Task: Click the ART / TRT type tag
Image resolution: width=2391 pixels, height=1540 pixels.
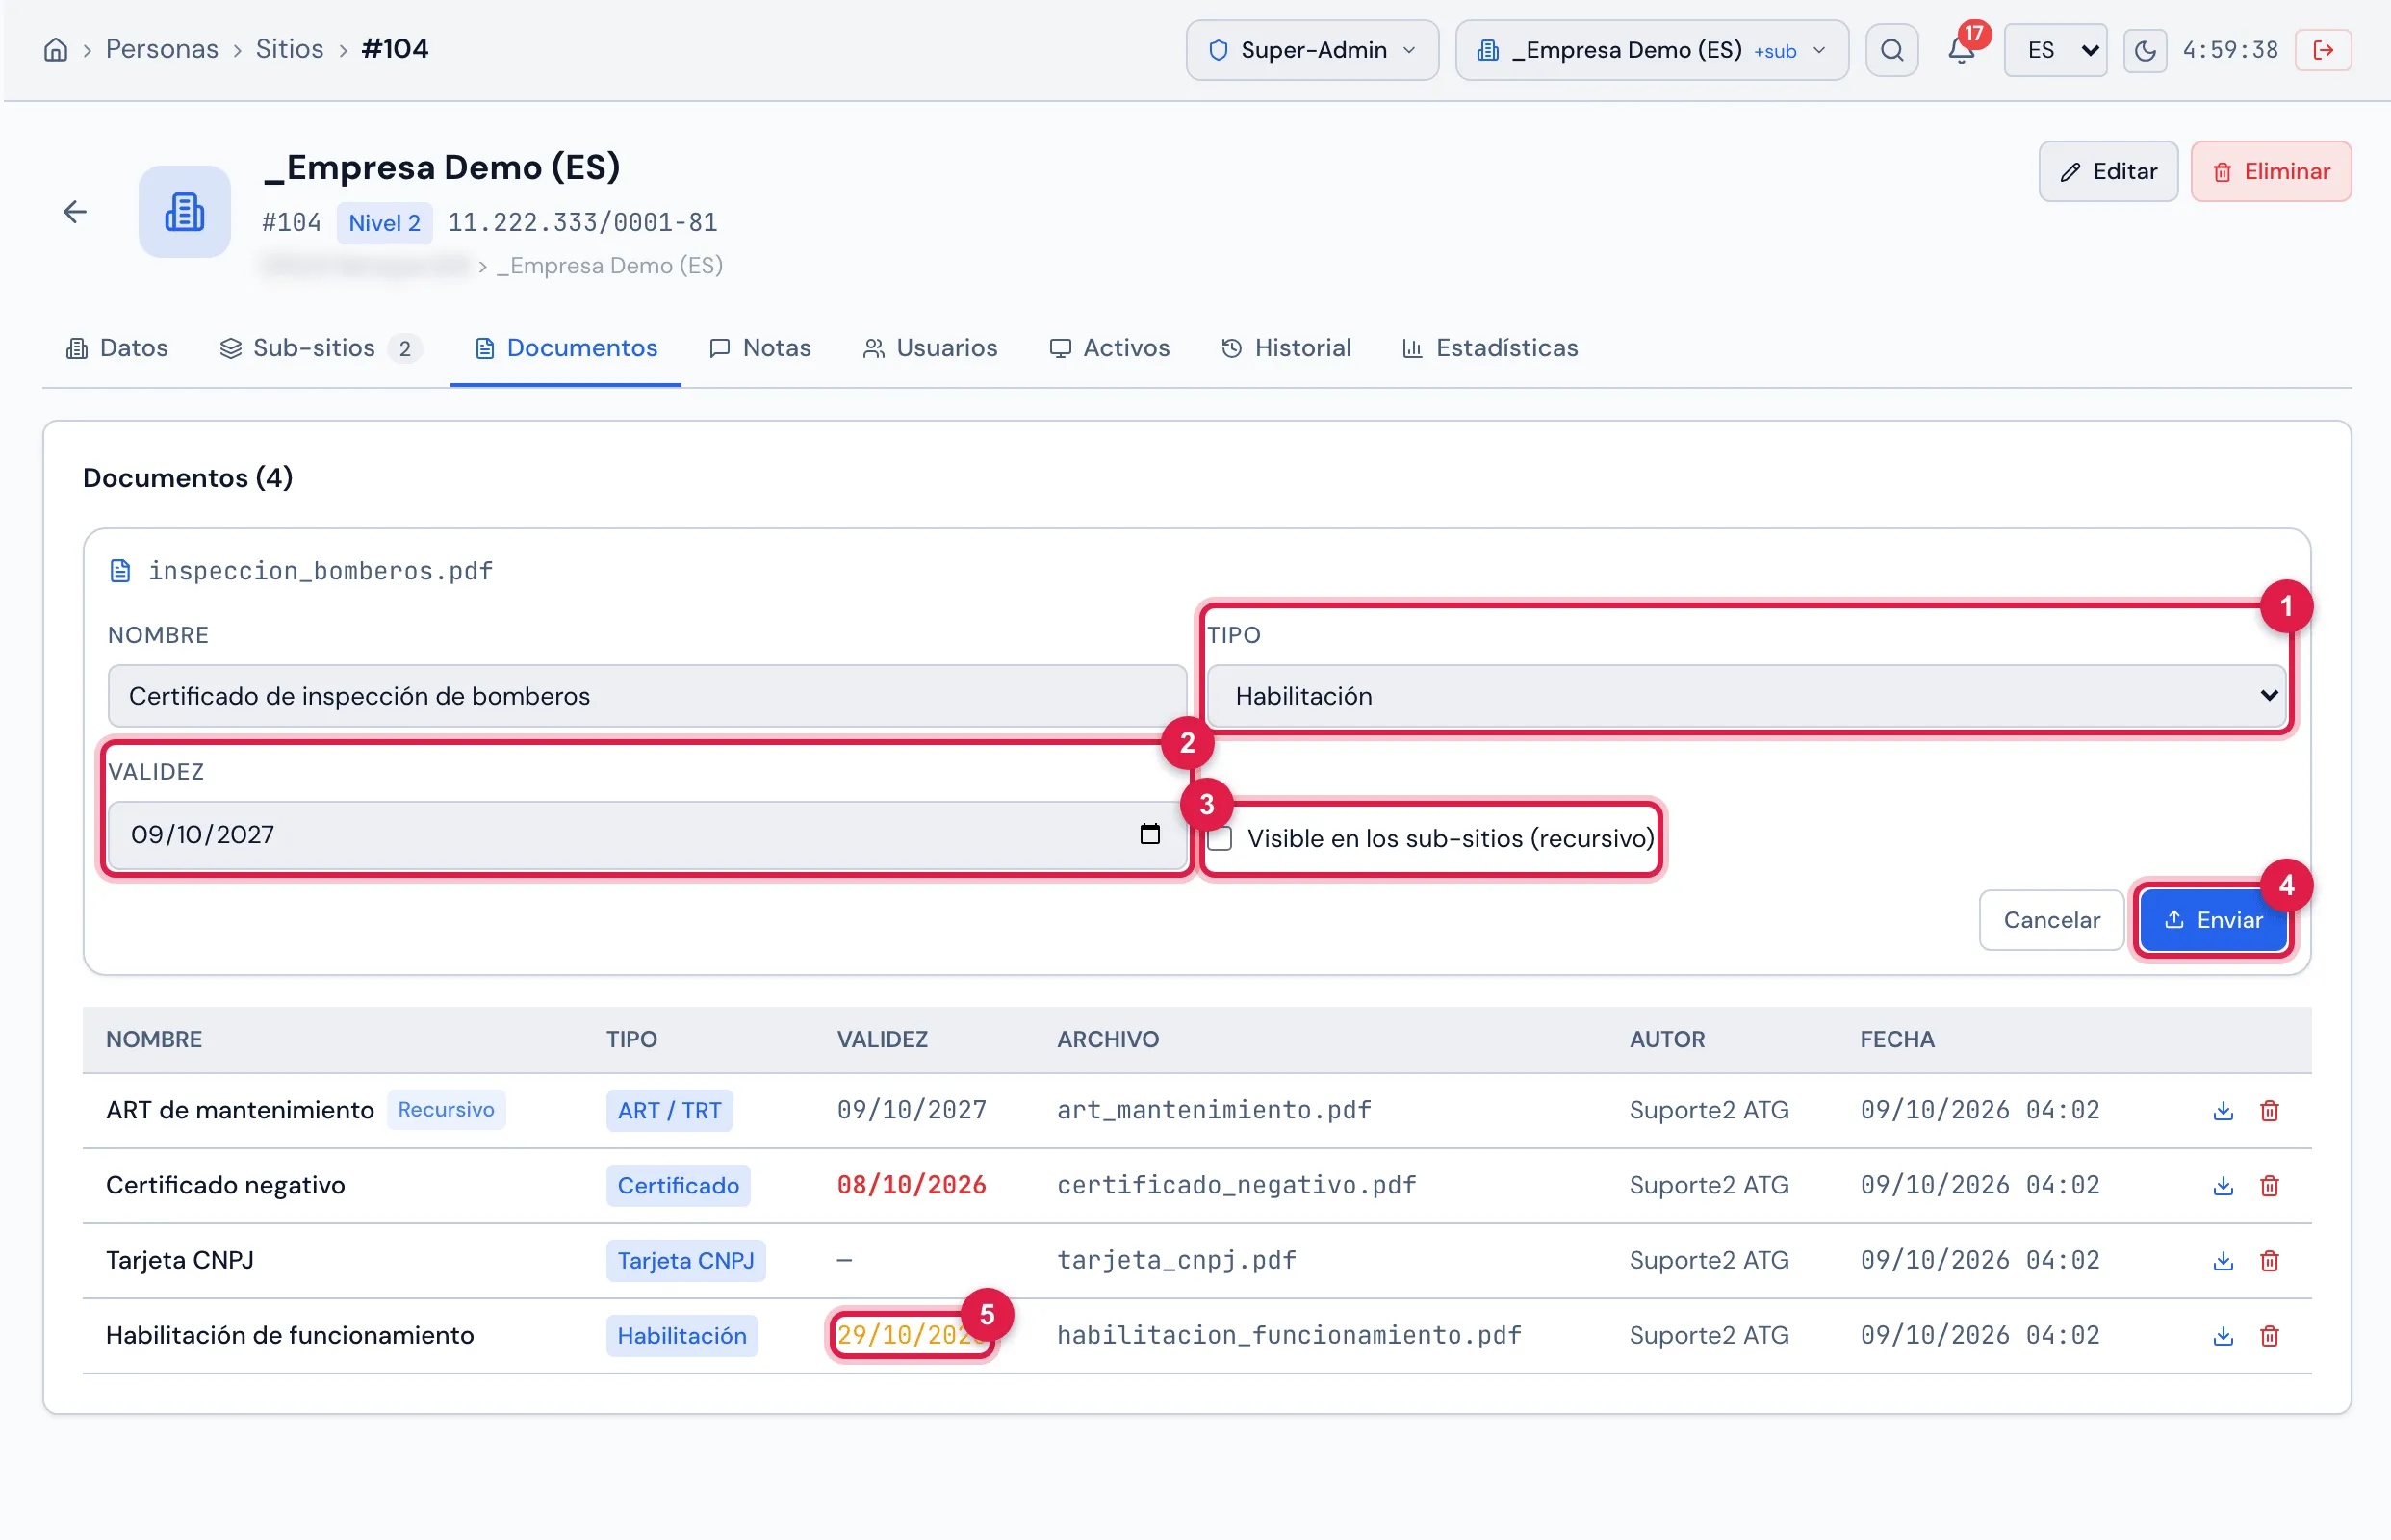Action: [669, 1111]
